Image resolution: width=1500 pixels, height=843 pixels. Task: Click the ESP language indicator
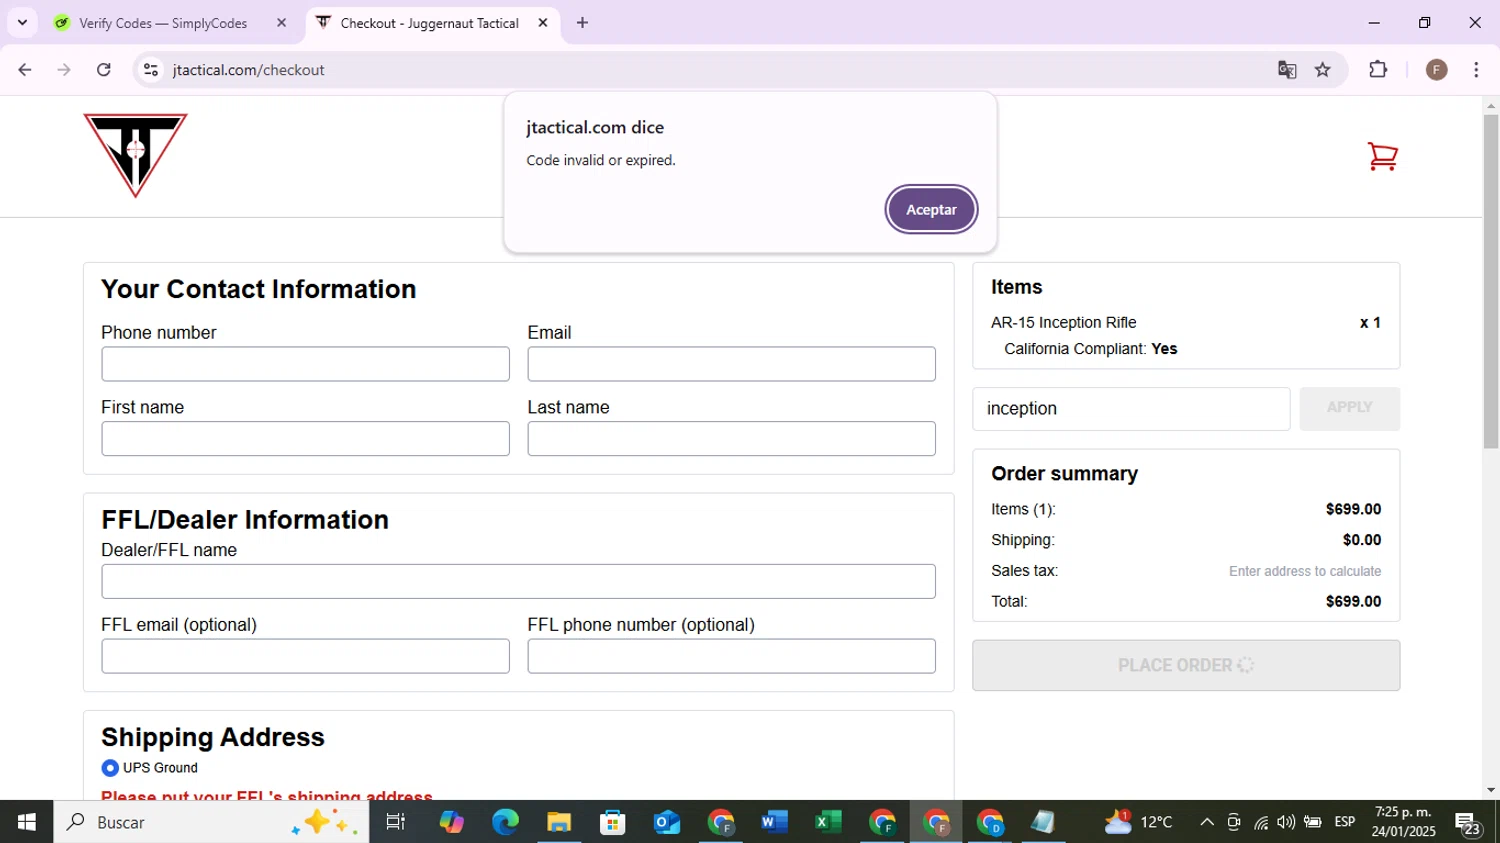[1345, 822]
